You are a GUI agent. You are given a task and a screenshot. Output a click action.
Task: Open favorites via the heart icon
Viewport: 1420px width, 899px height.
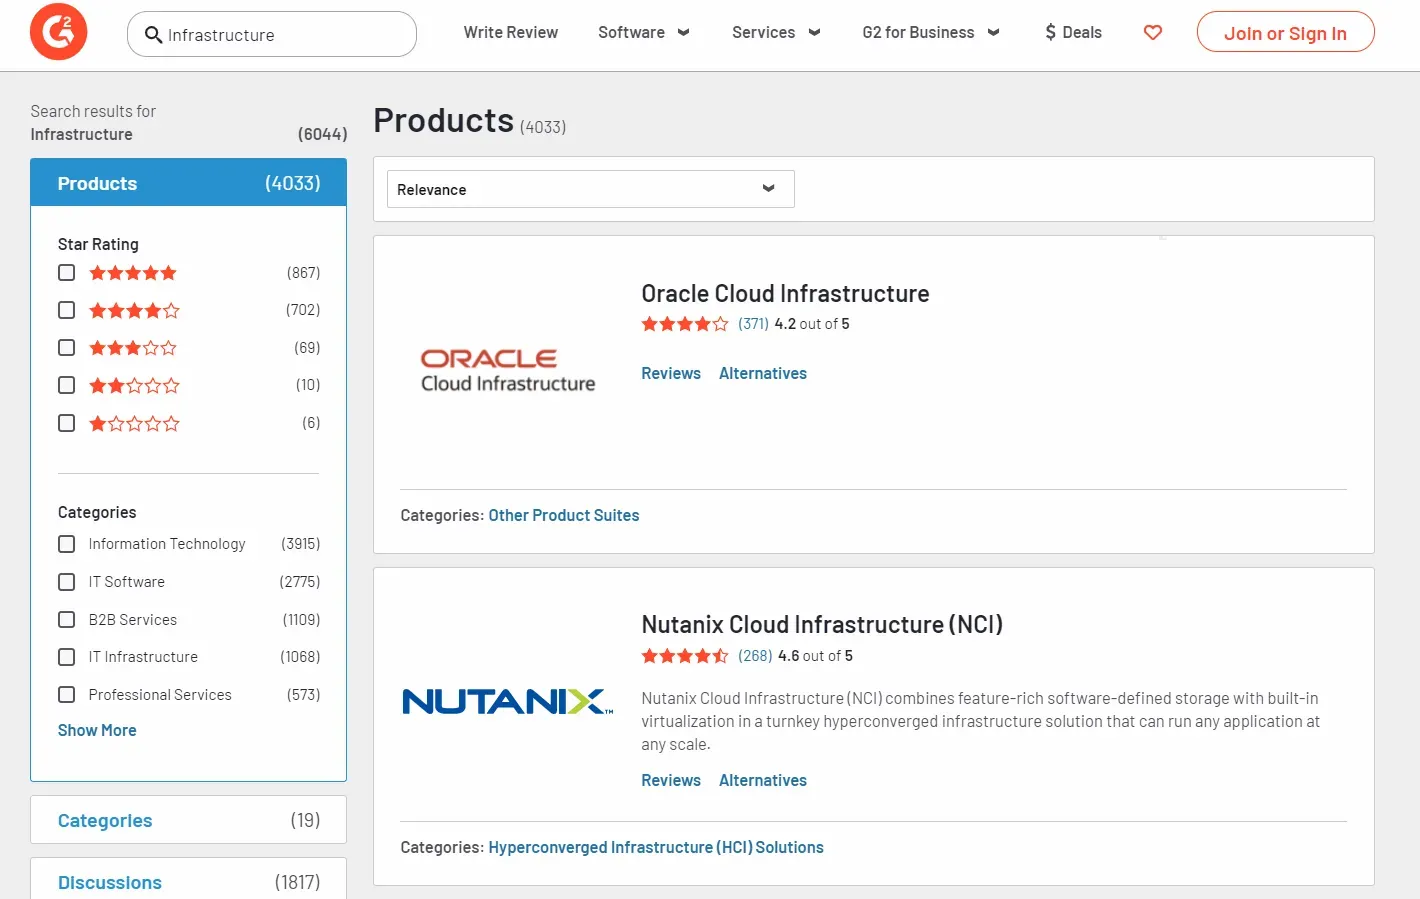point(1152,32)
